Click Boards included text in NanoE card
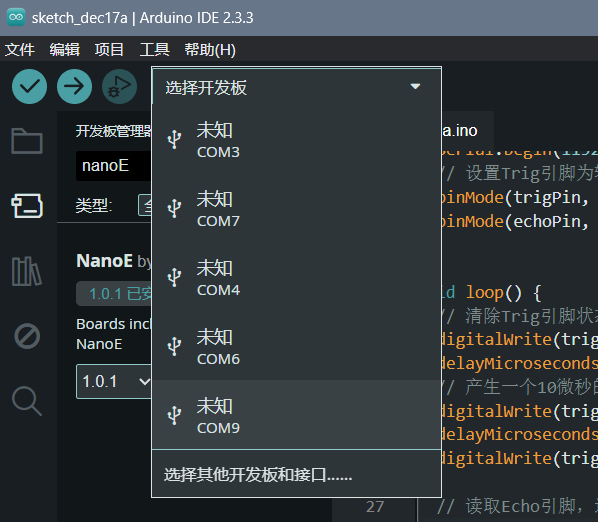The width and height of the screenshot is (598, 522). pyautogui.click(x=114, y=324)
